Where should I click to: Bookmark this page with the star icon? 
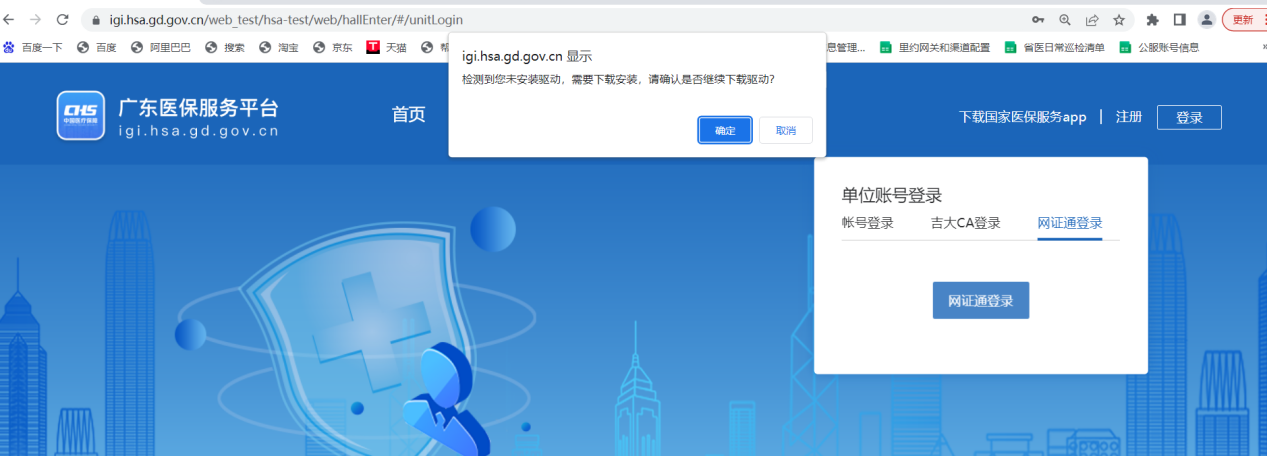[1119, 20]
